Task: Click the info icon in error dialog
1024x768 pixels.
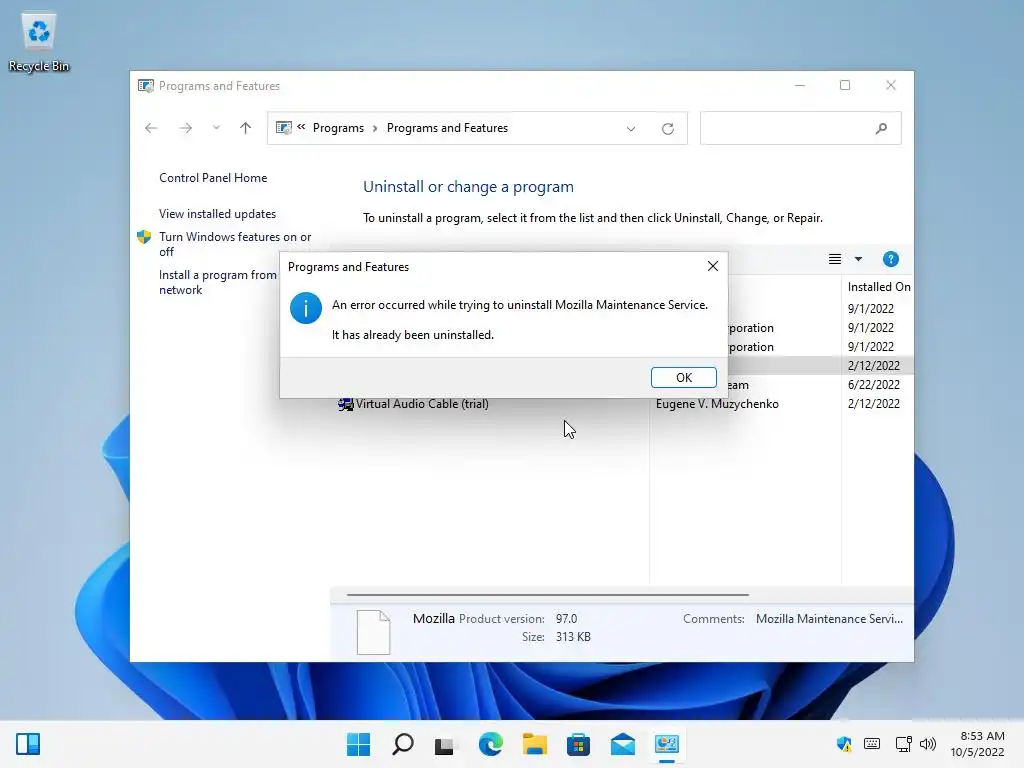Action: (x=306, y=308)
